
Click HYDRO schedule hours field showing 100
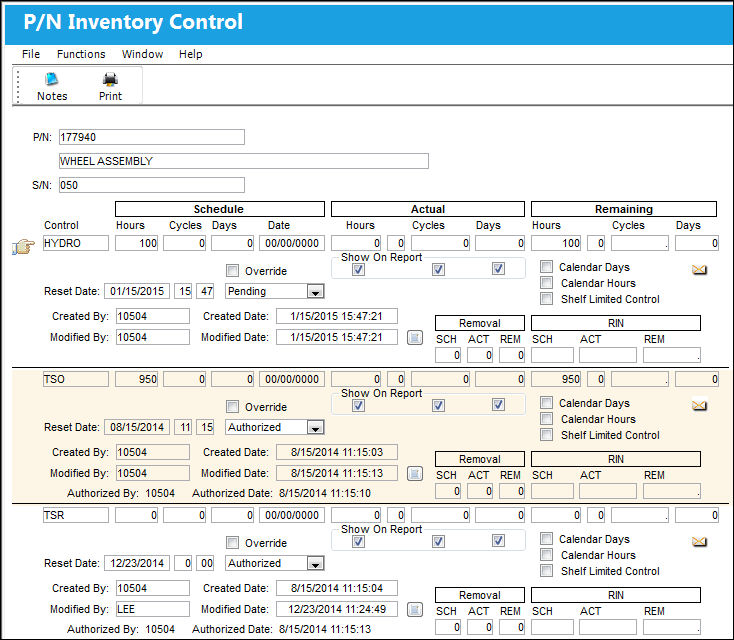[x=137, y=243]
